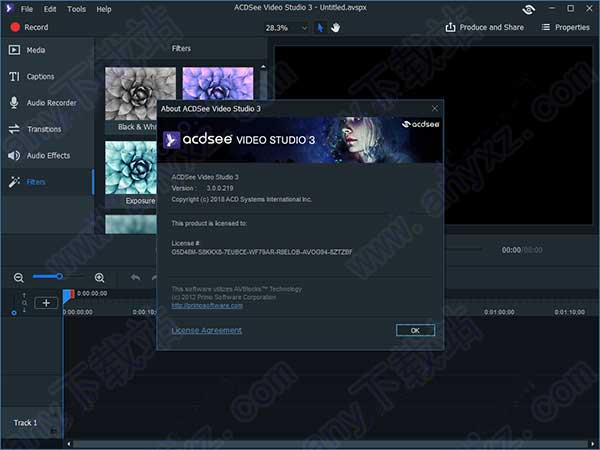The image size is (600, 450).
Task: Click the Properties list icon
Action: point(546,27)
